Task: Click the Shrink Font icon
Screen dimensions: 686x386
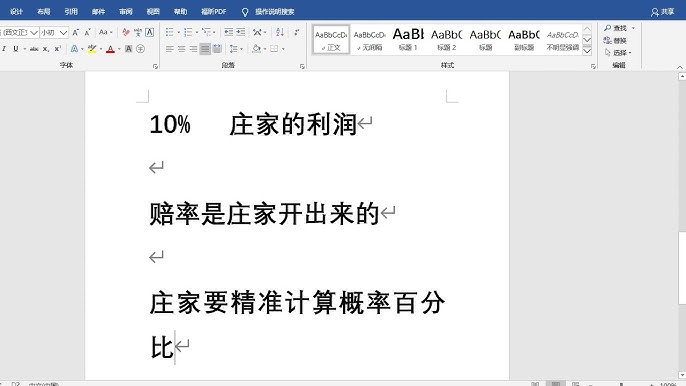Action: point(88,32)
